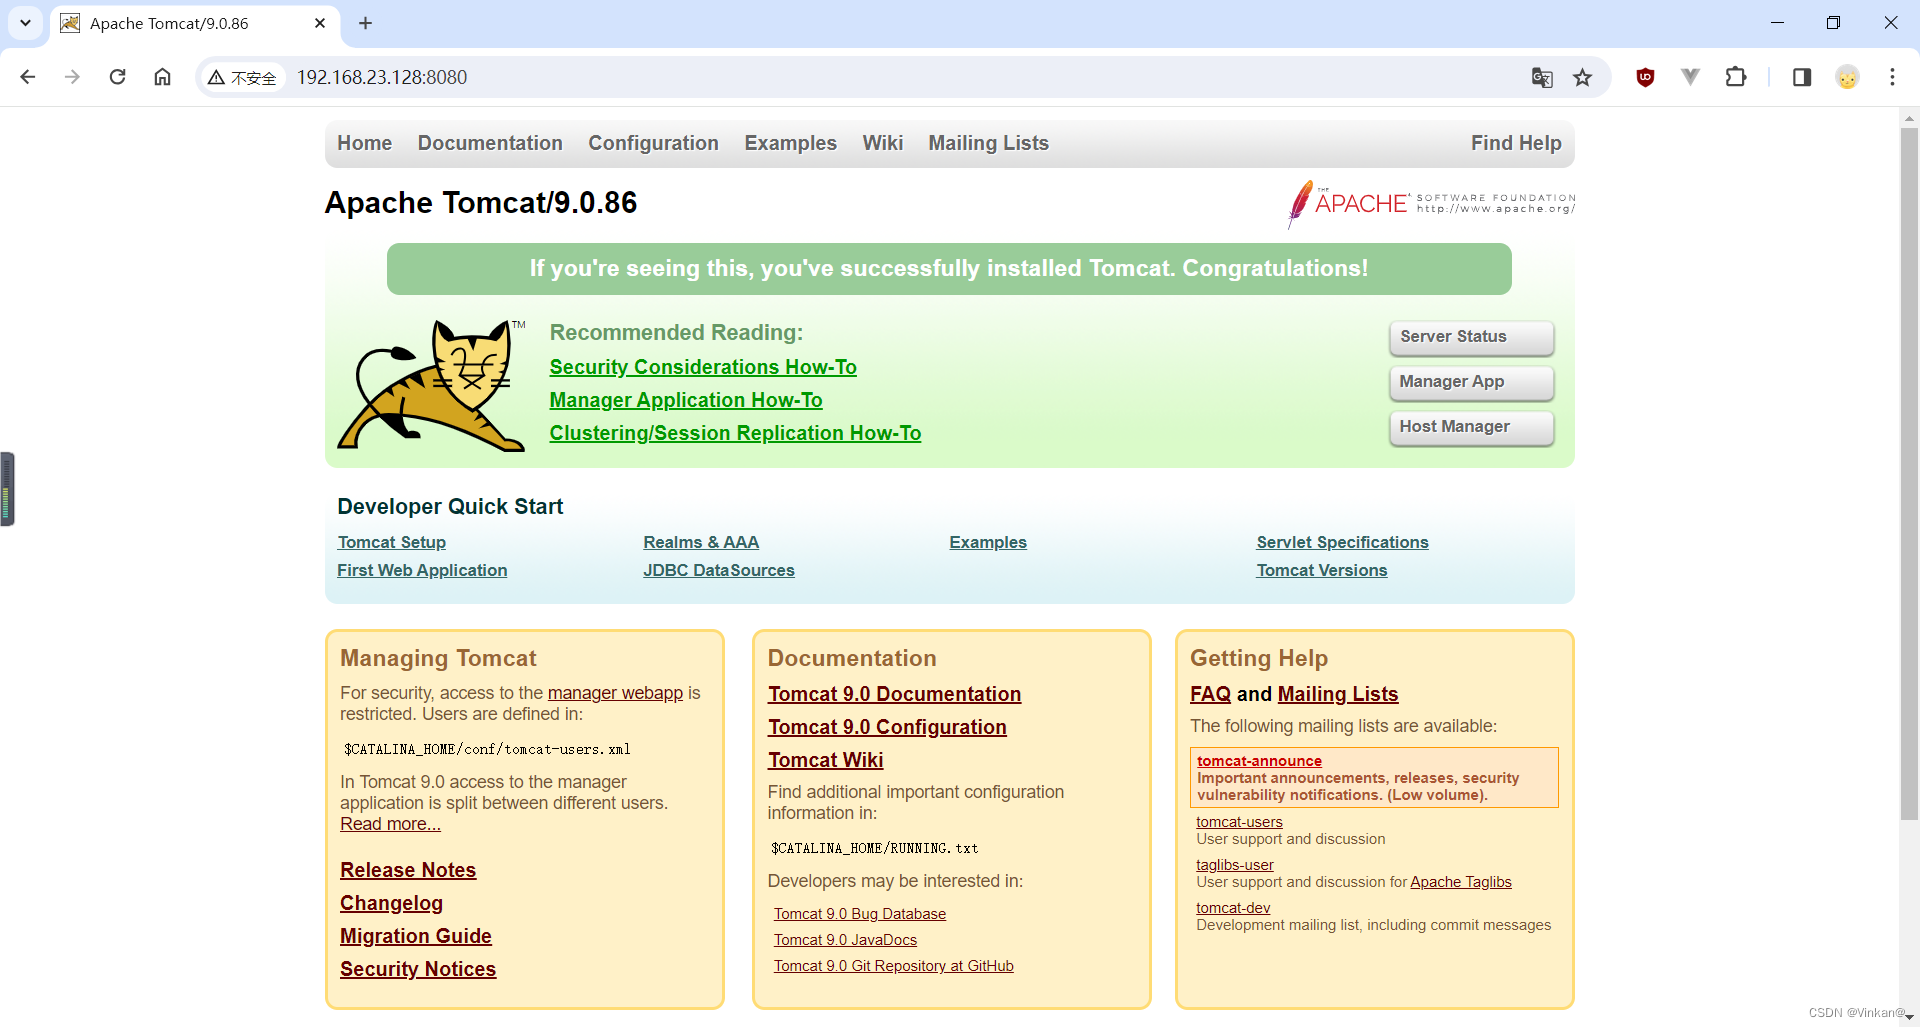Viewport: 1920px width, 1027px height.
Task: Open the Realms & AAA link
Action: pyautogui.click(x=701, y=542)
